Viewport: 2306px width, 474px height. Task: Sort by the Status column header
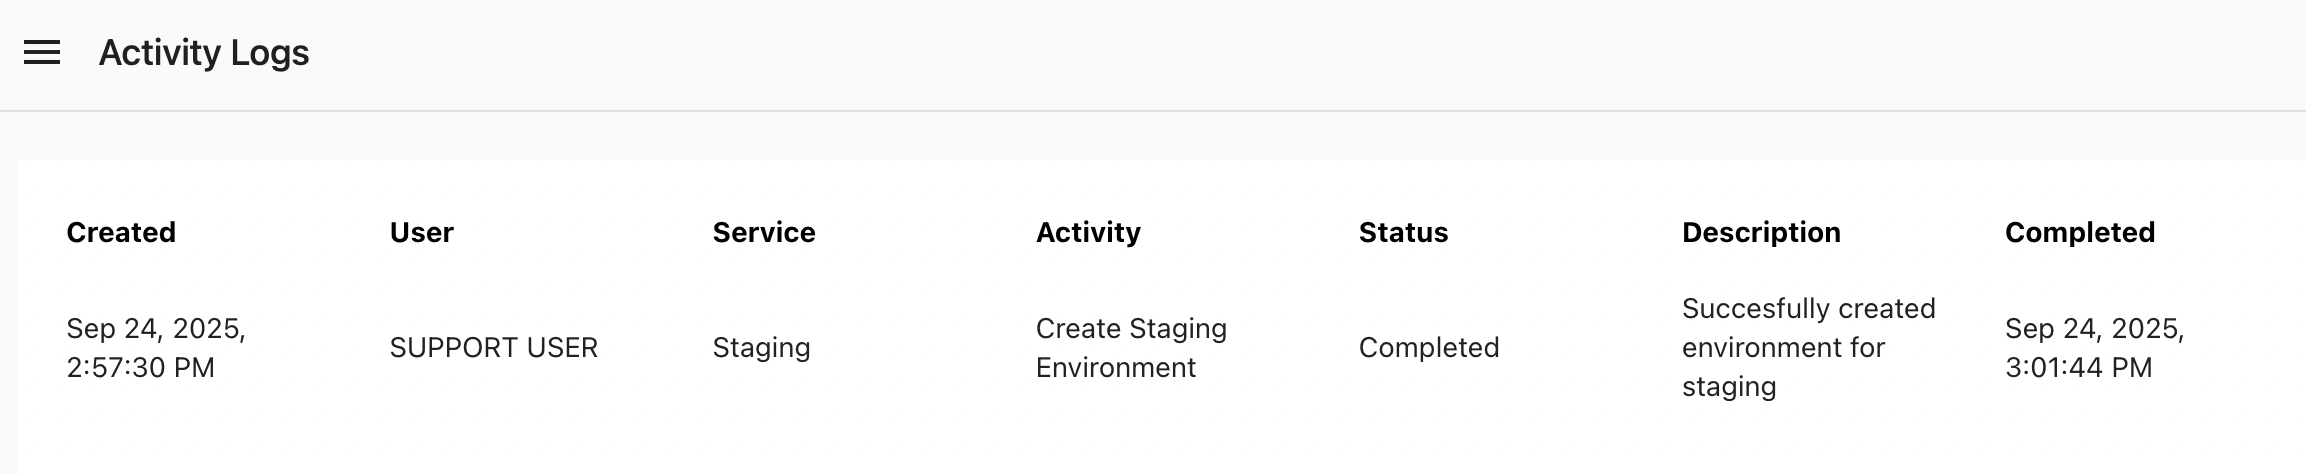click(x=1403, y=232)
